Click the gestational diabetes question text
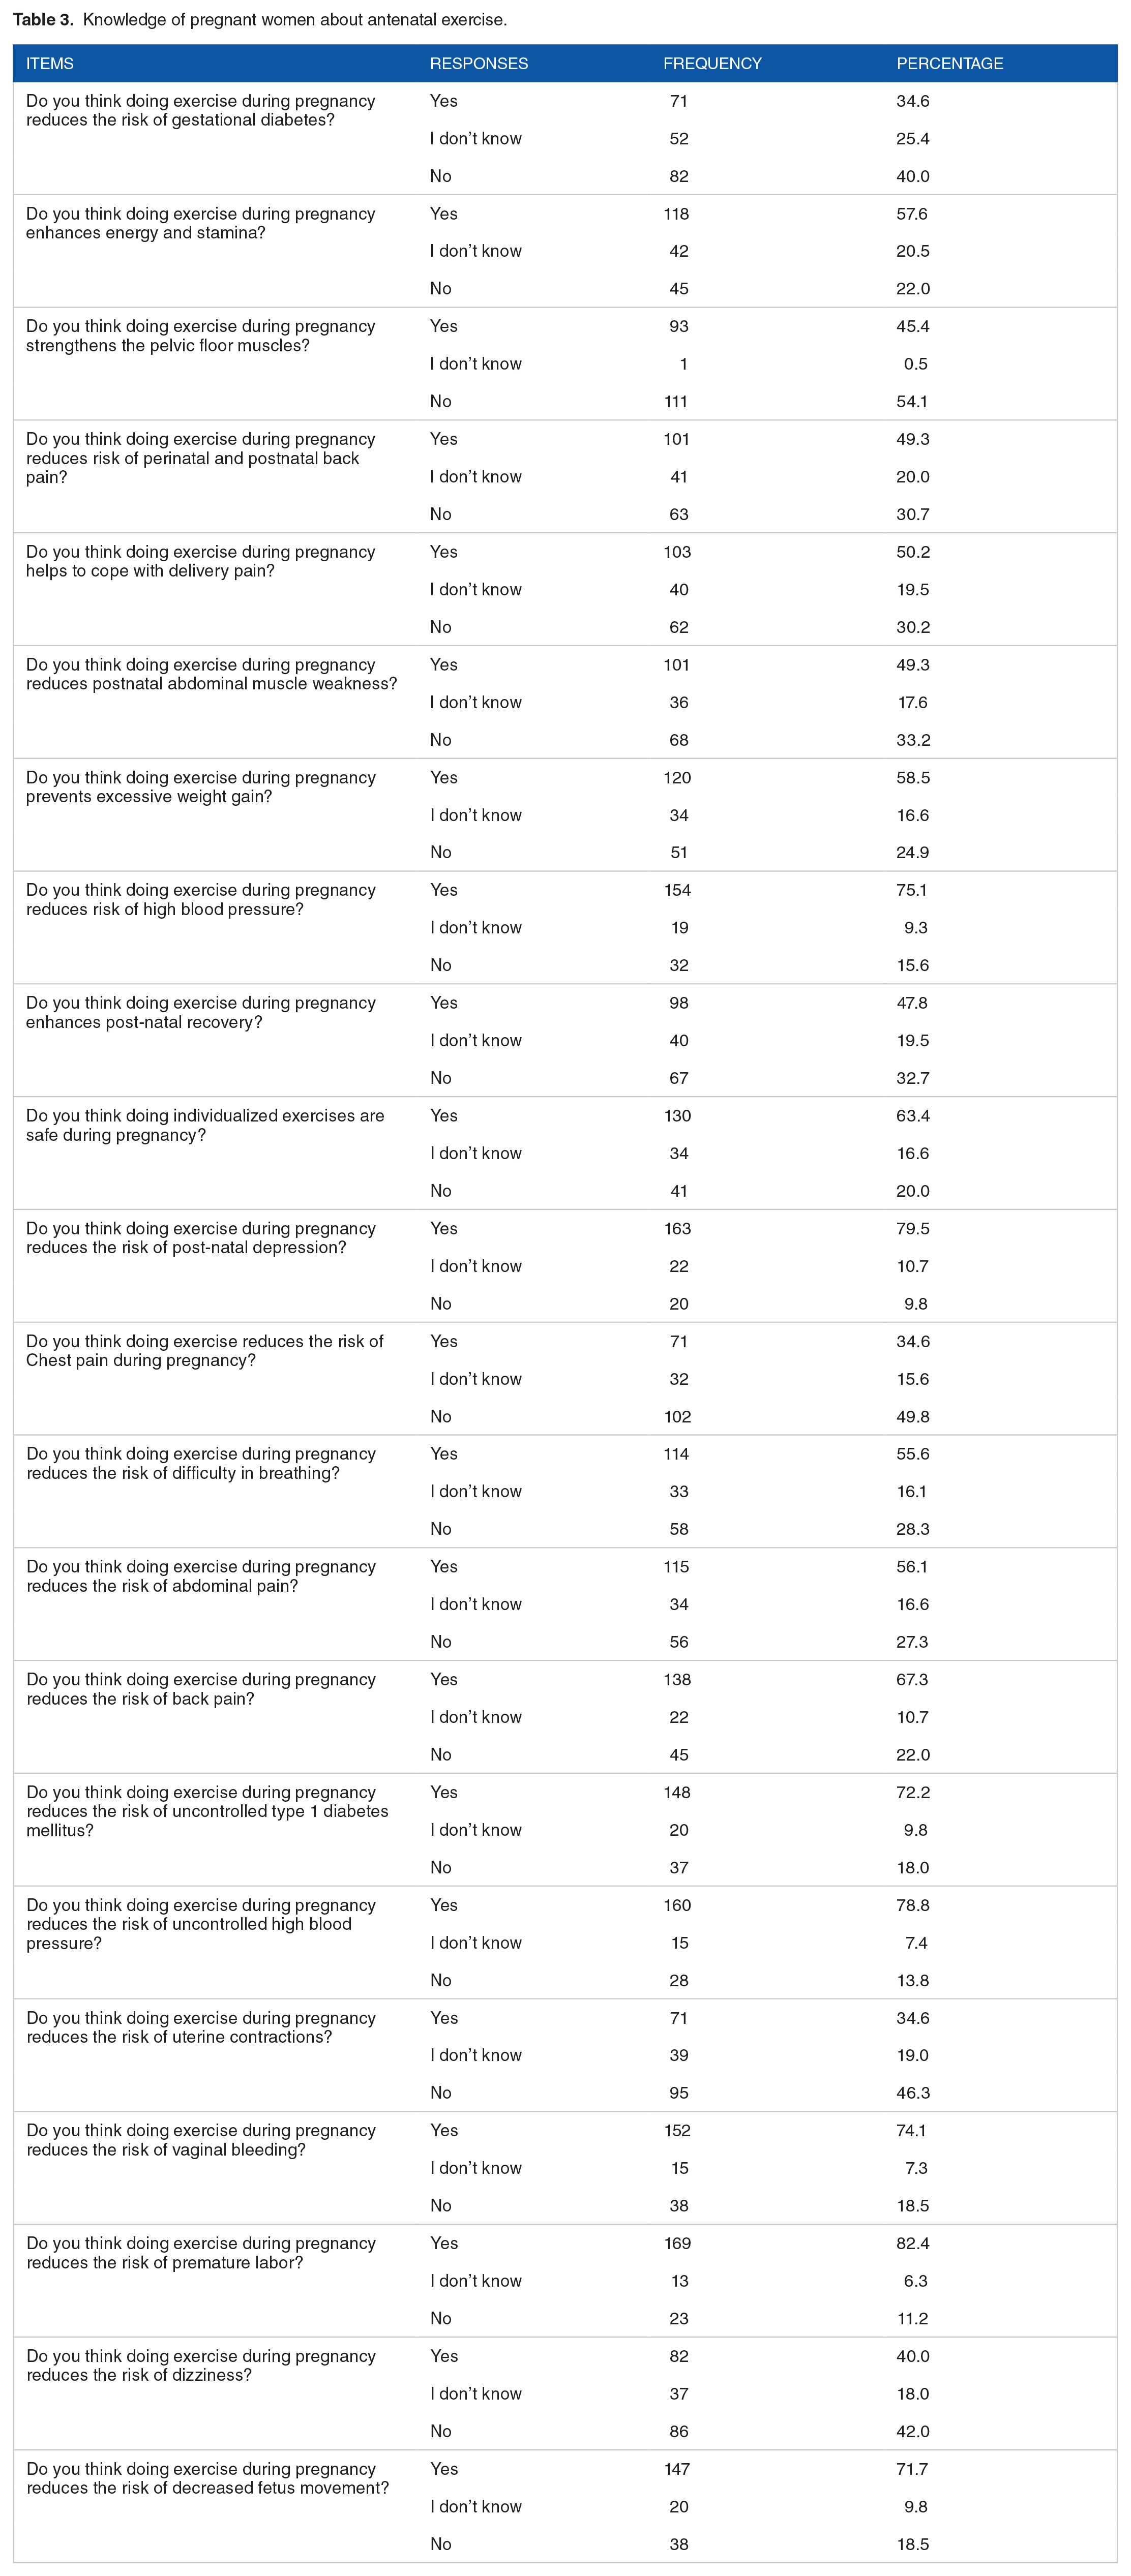This screenshot has width=1131, height=2576. (x=200, y=110)
